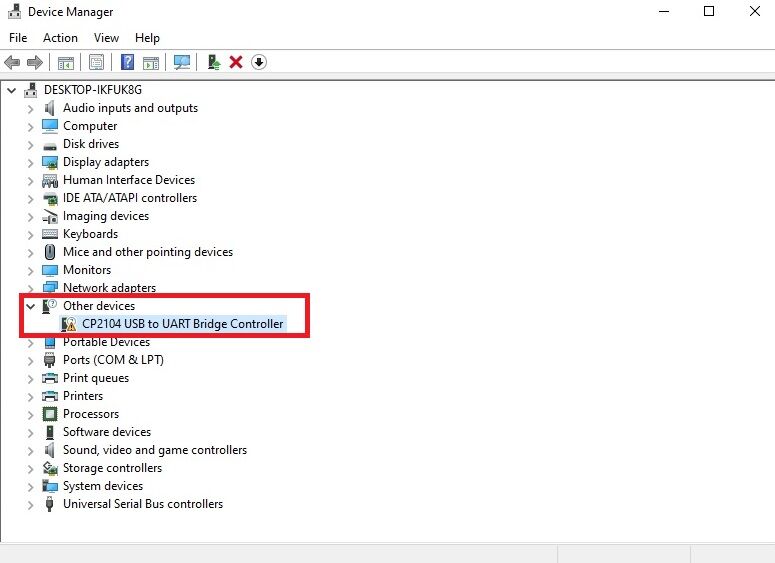Click the down-arrow Disable device icon
Image resolution: width=775 pixels, height=563 pixels.
(258, 62)
